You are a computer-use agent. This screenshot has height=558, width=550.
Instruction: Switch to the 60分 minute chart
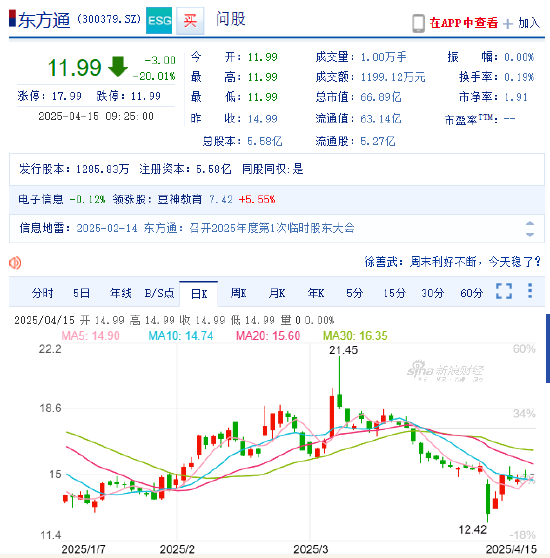(472, 293)
